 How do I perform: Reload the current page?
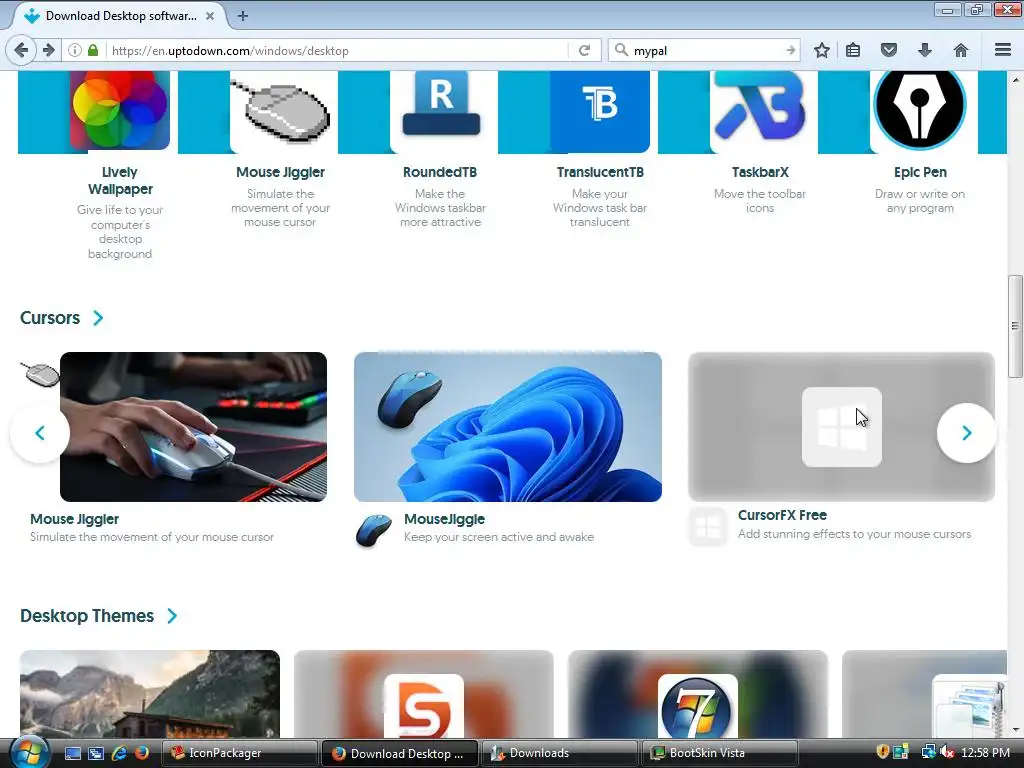click(x=584, y=50)
